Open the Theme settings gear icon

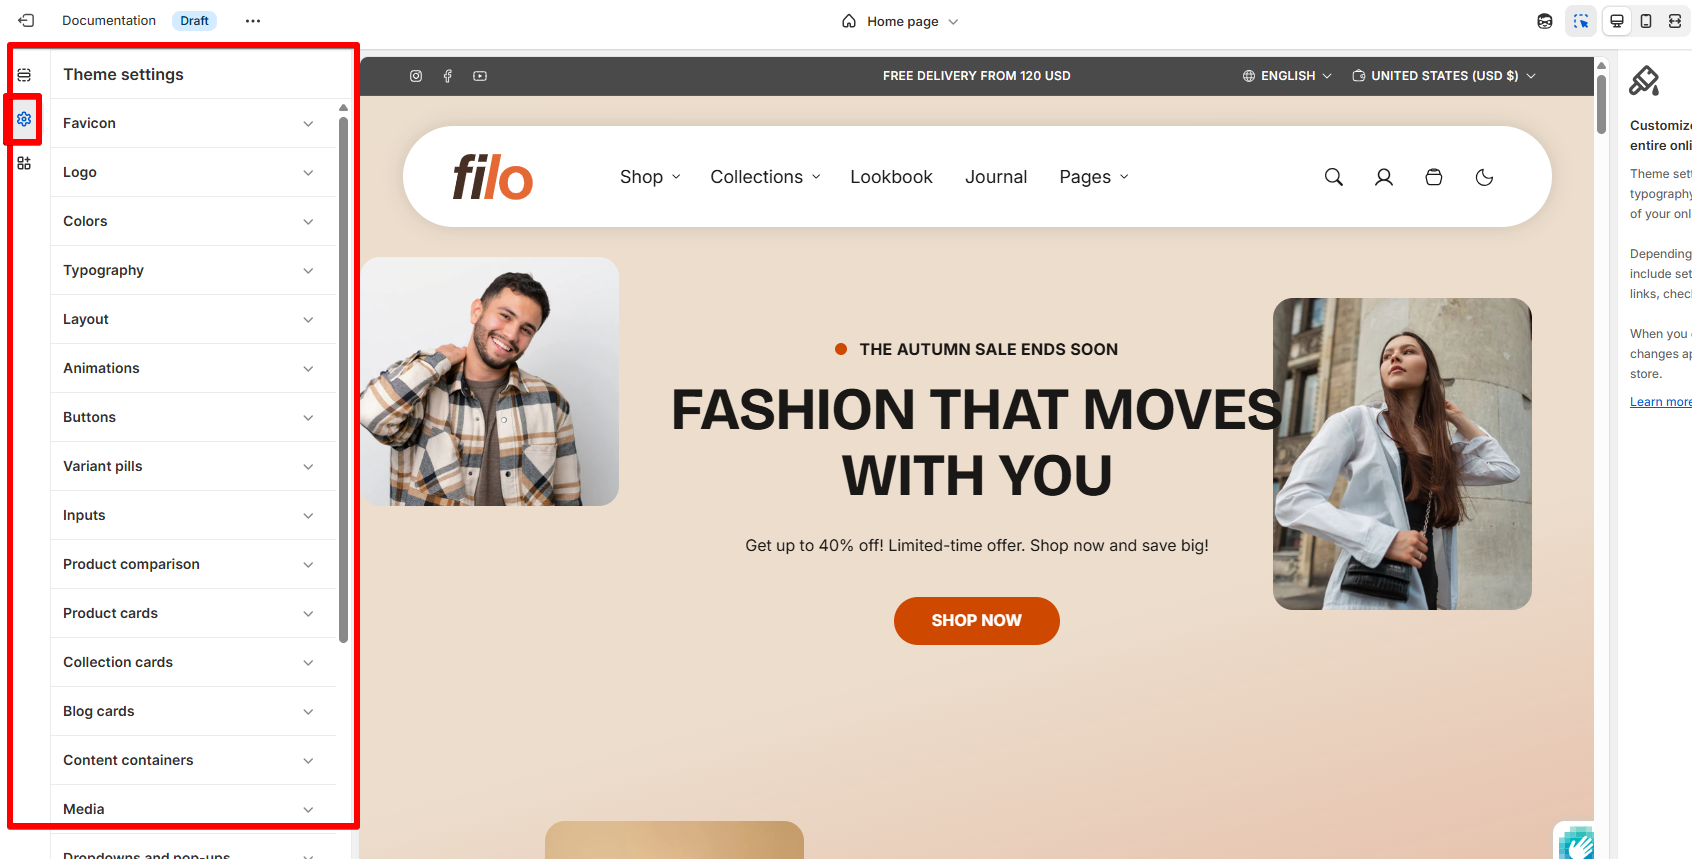click(x=24, y=119)
